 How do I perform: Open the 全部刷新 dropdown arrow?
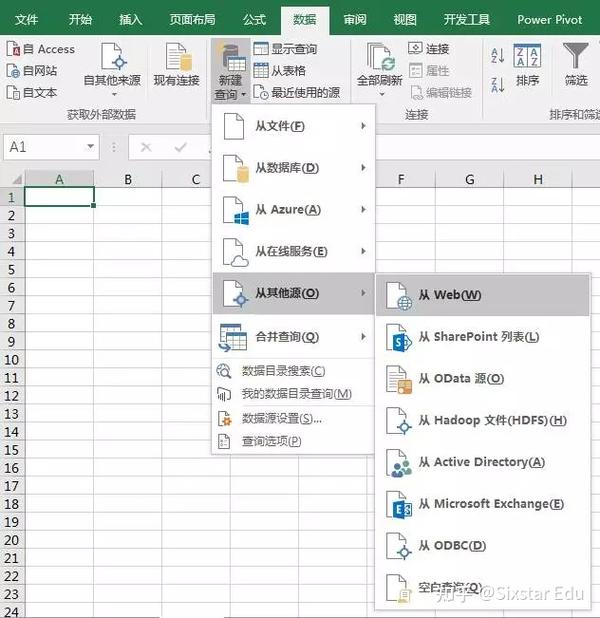tap(382, 95)
